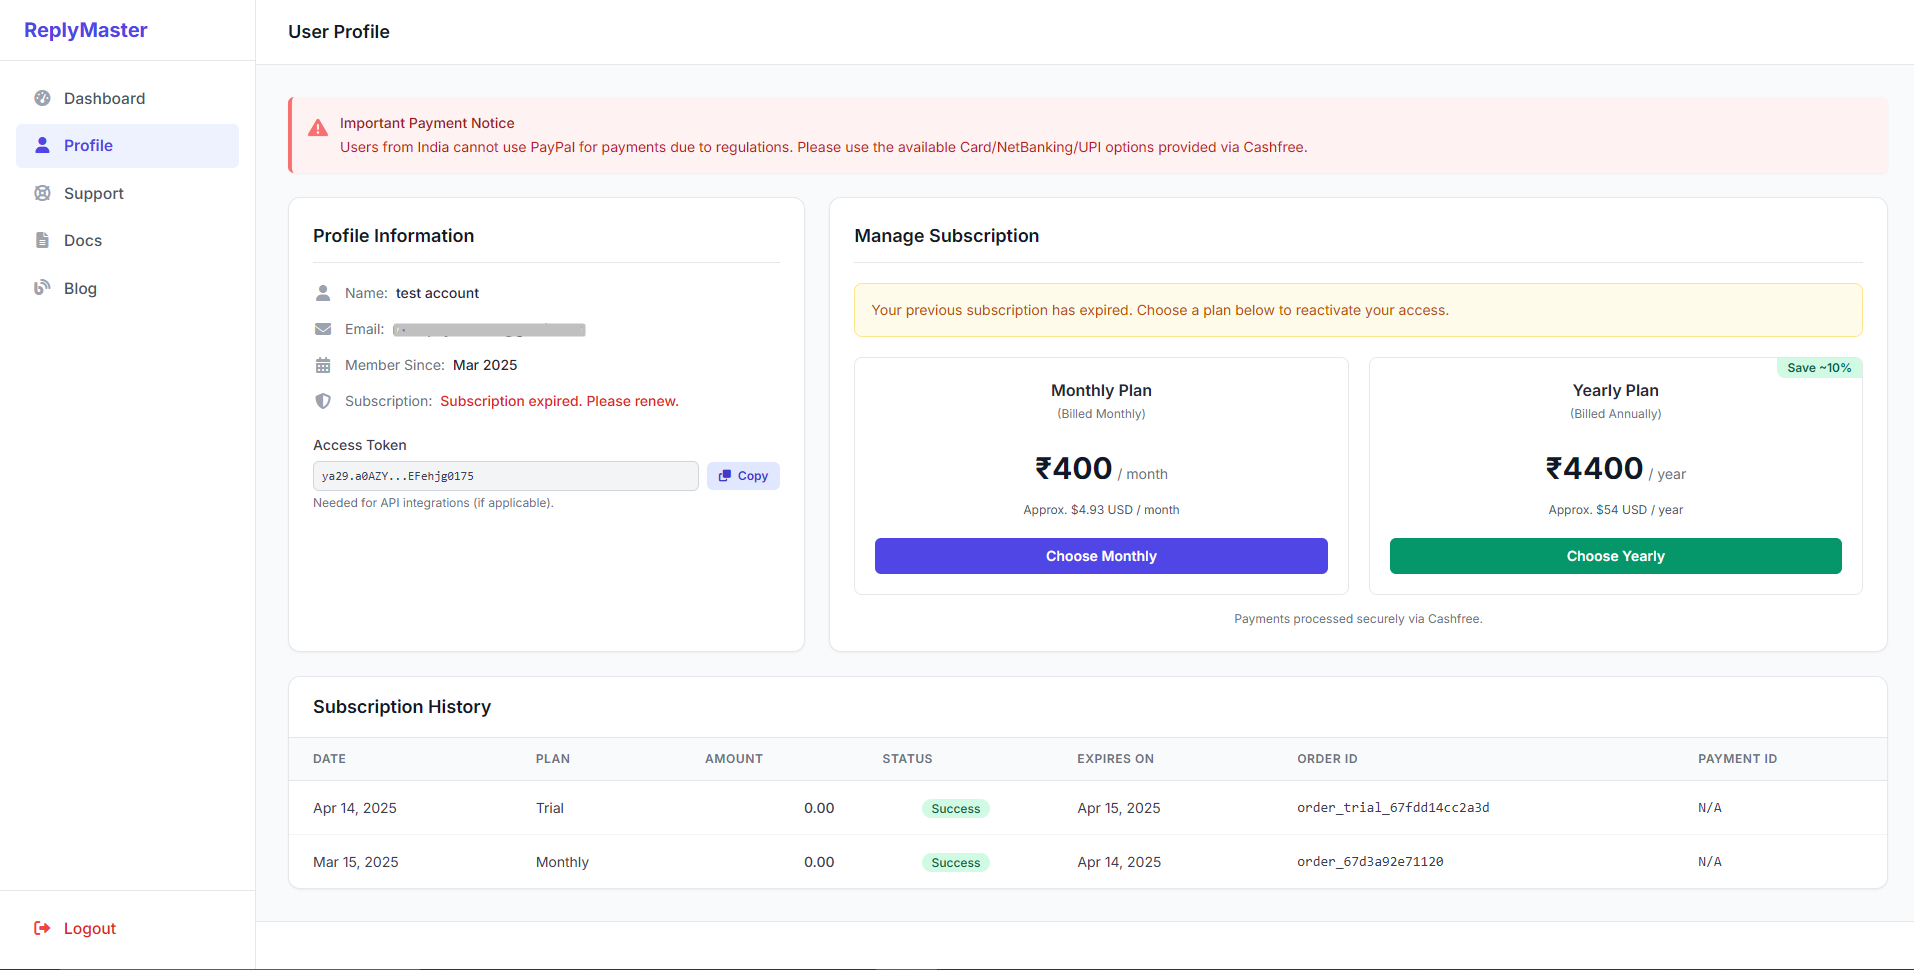1914x970 pixels.
Task: Open Docs from sidebar
Action: click(x=127, y=240)
